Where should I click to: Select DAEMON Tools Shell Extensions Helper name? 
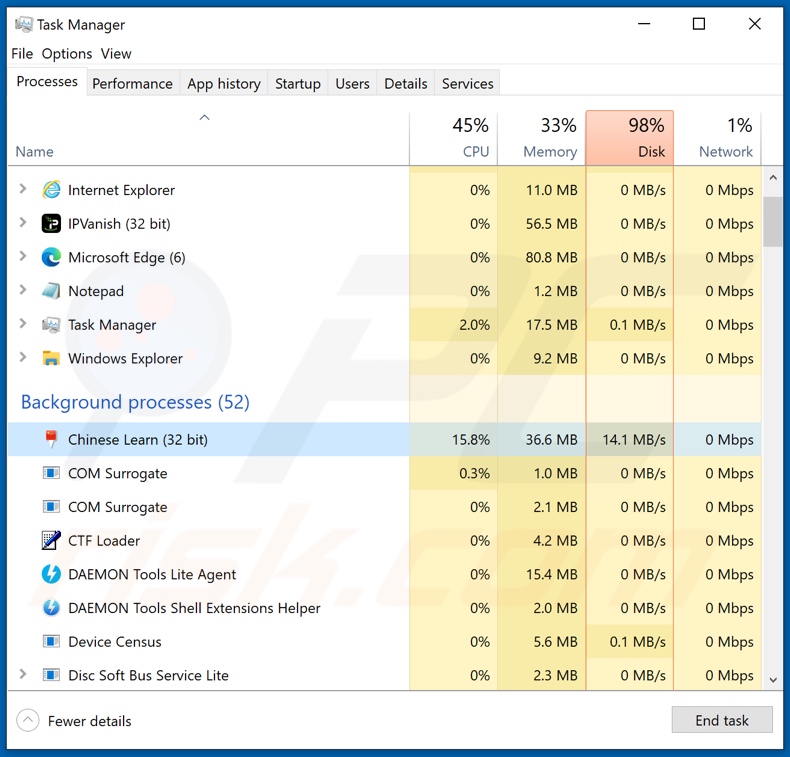(x=194, y=608)
